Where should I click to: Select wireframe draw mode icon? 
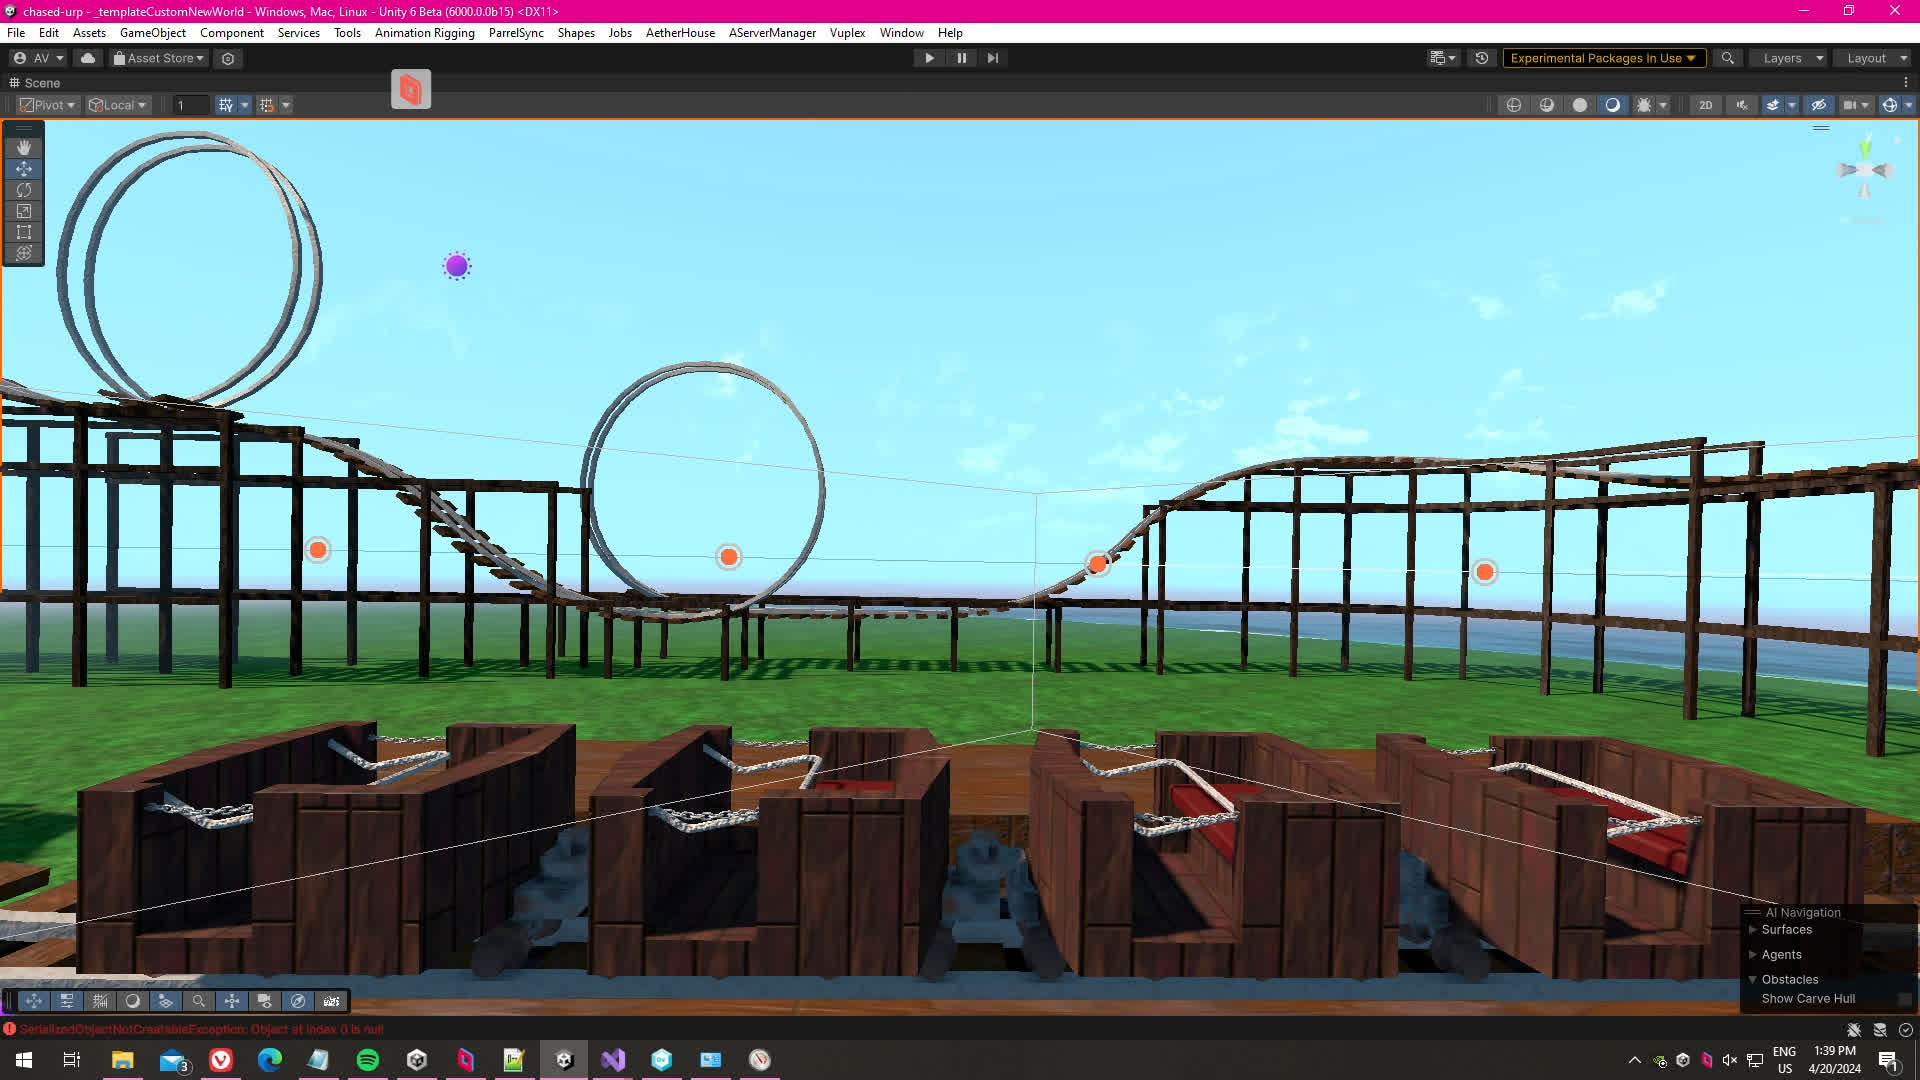pos(1514,105)
